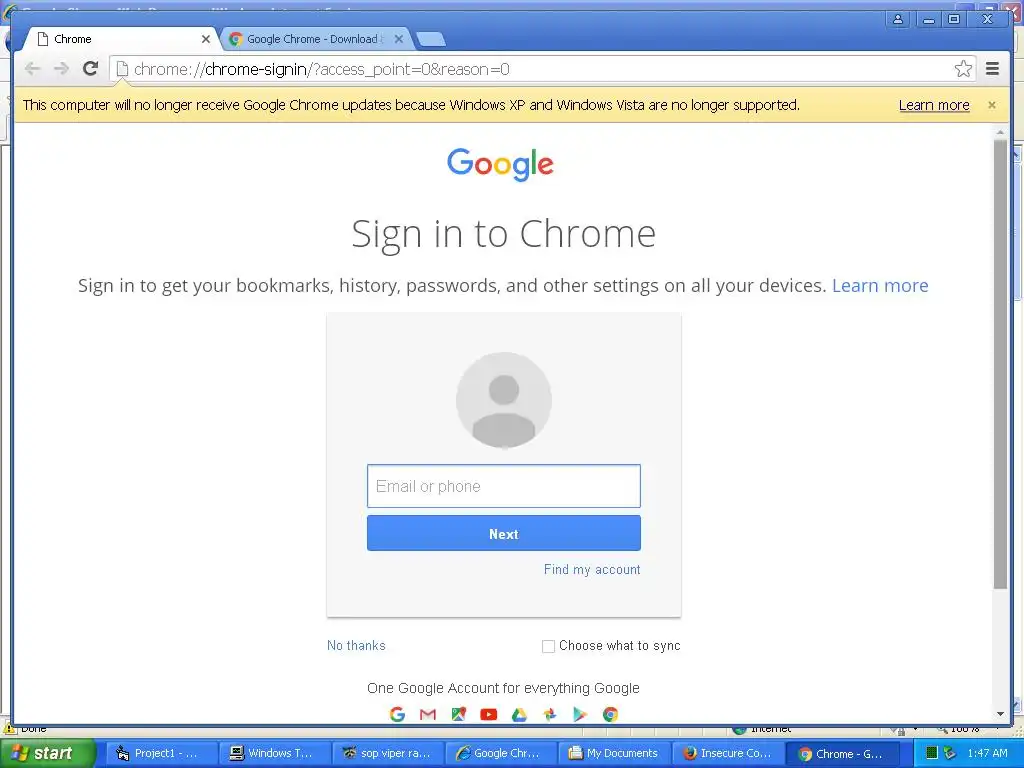Click the Google G service icon
The image size is (1024, 768).
coord(397,714)
